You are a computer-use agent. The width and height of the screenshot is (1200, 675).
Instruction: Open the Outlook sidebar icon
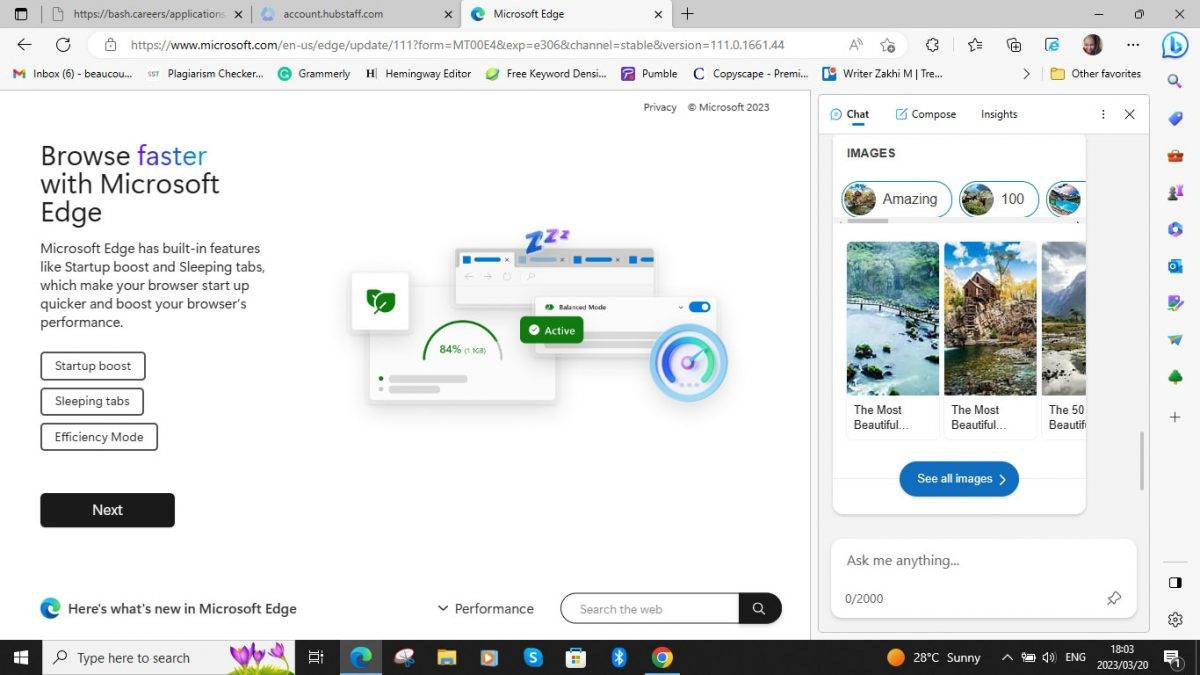pos(1175,266)
